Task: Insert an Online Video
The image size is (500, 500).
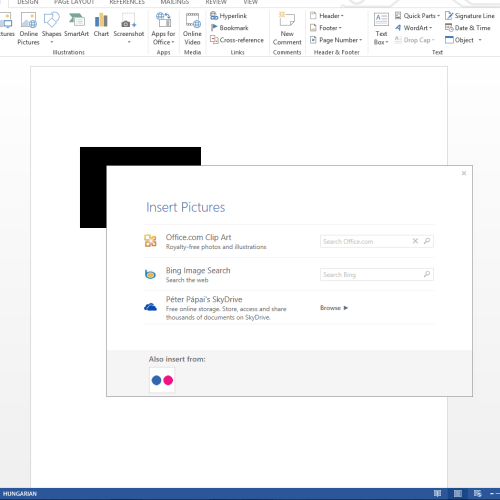Action: pyautogui.click(x=192, y=29)
